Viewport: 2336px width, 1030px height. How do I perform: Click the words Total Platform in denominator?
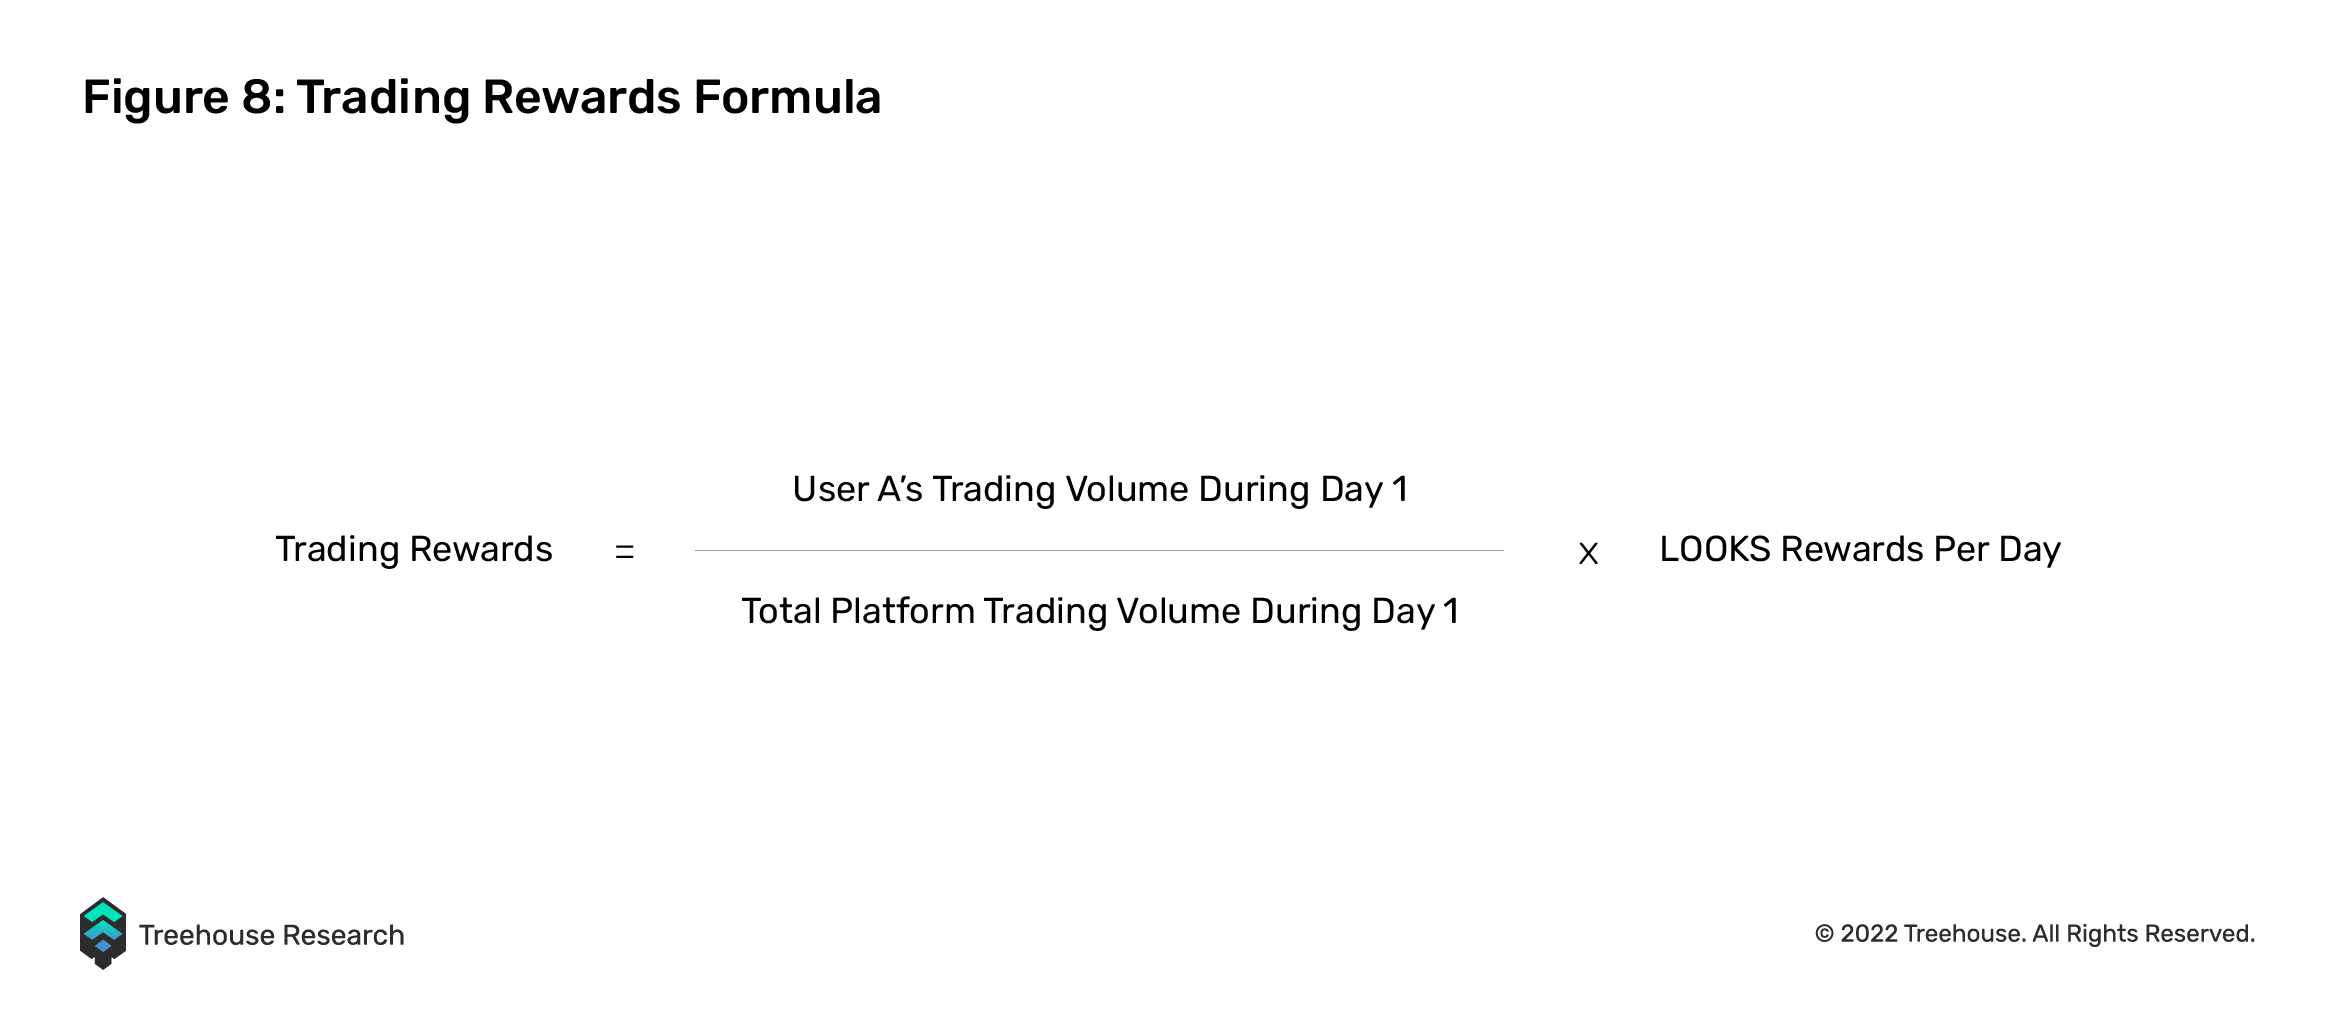point(858,611)
